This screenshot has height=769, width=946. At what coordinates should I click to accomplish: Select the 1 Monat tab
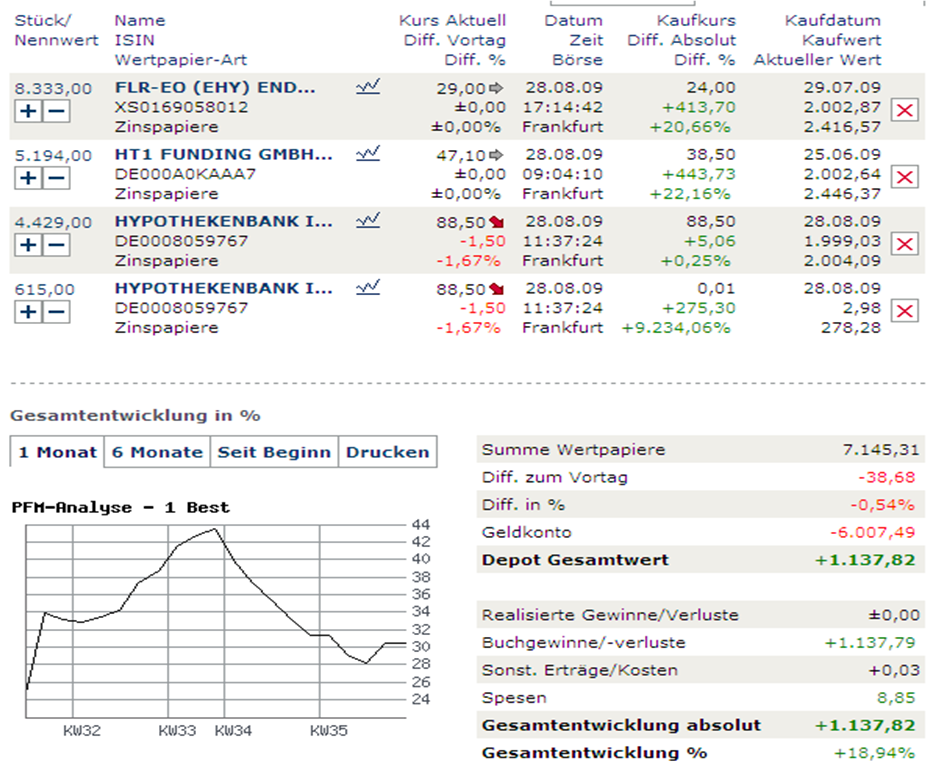pos(56,452)
